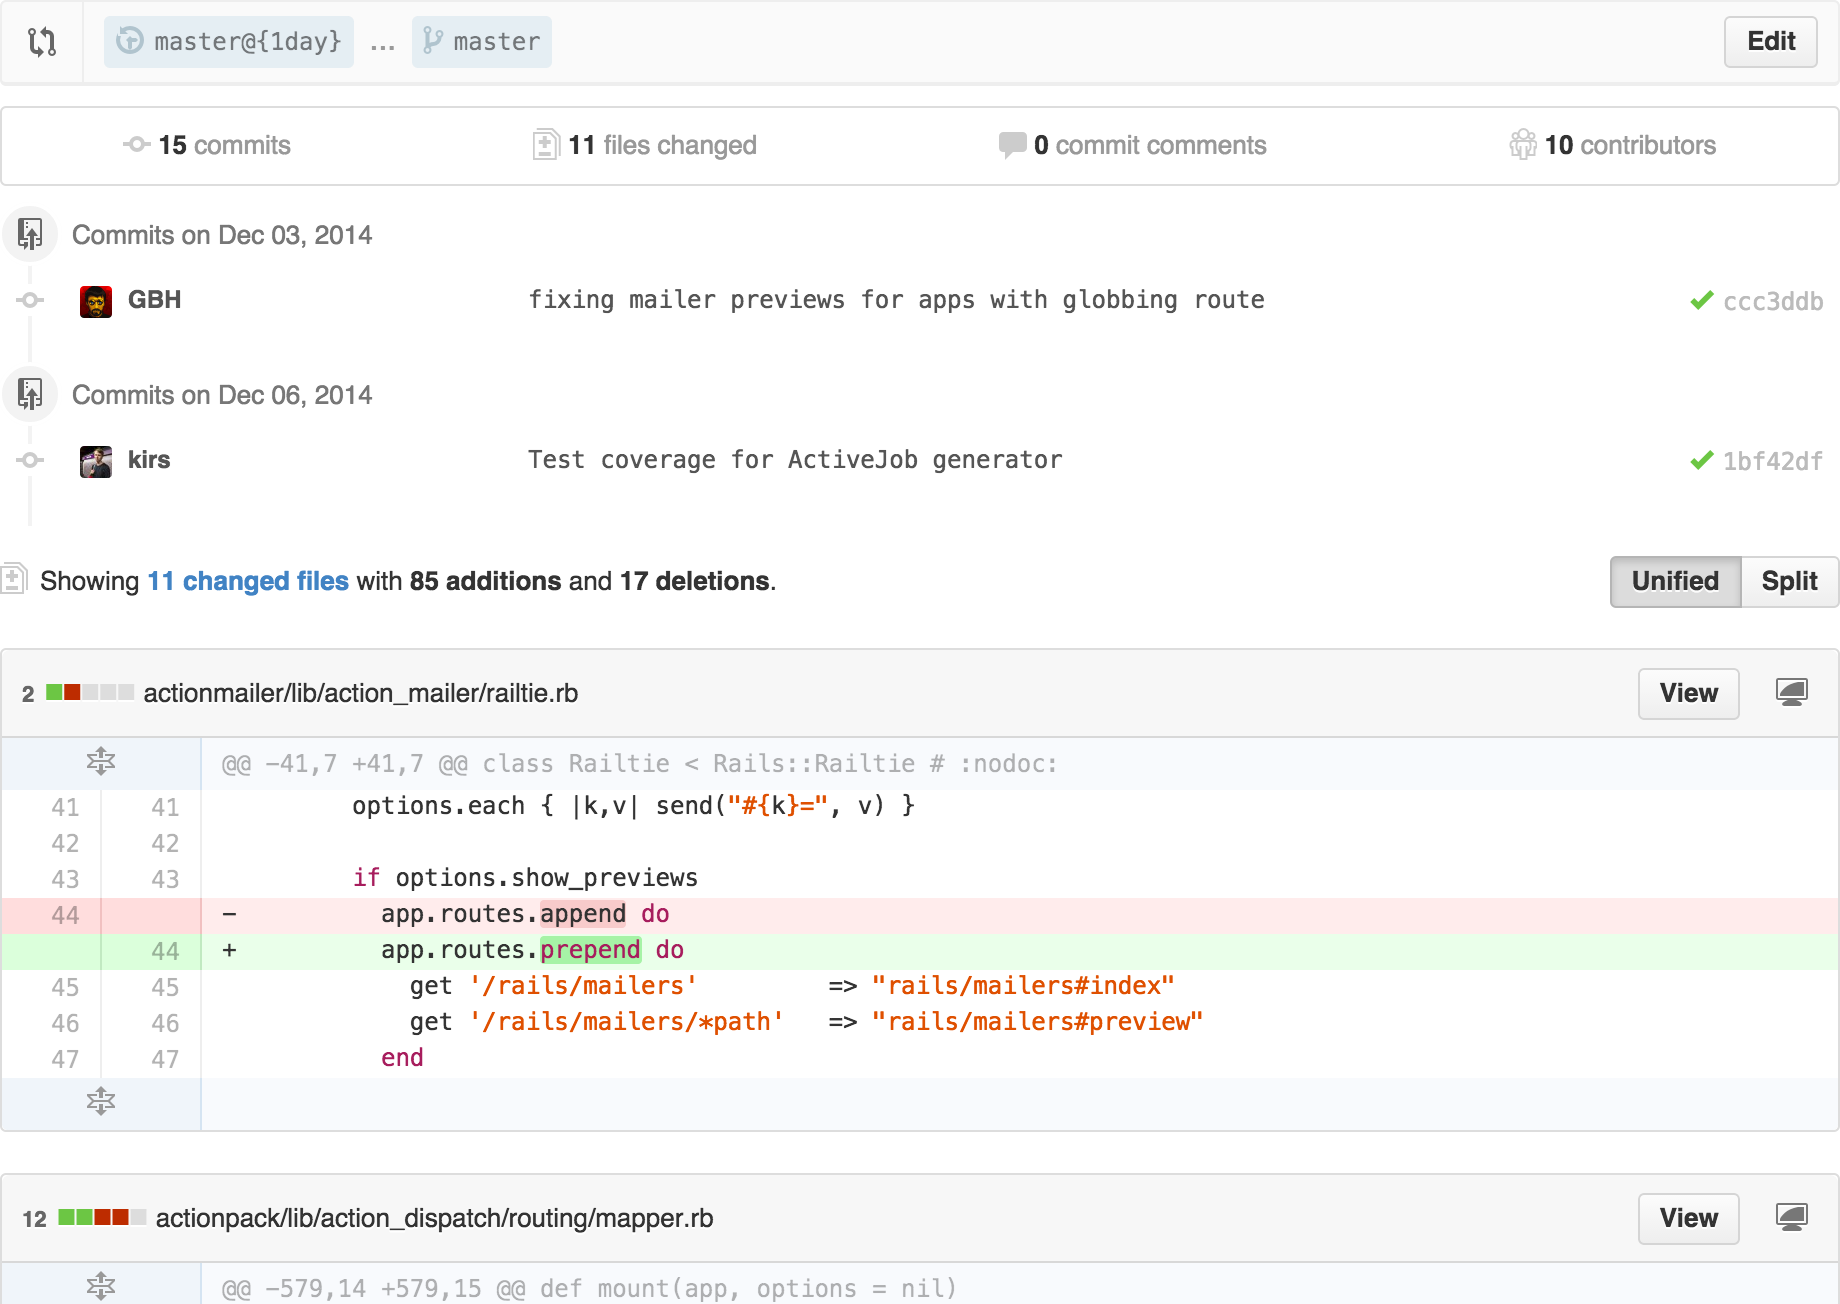Screen dimensions: 1840x1304
Task: Open kirs author link
Action: [149, 460]
